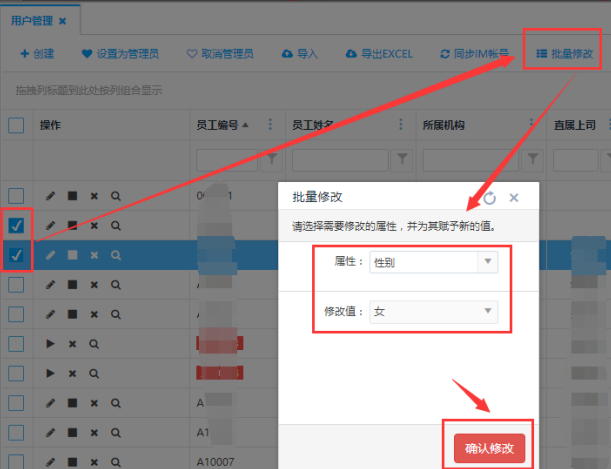Click the refresh icon in the 批量修改 dialog

489,198
